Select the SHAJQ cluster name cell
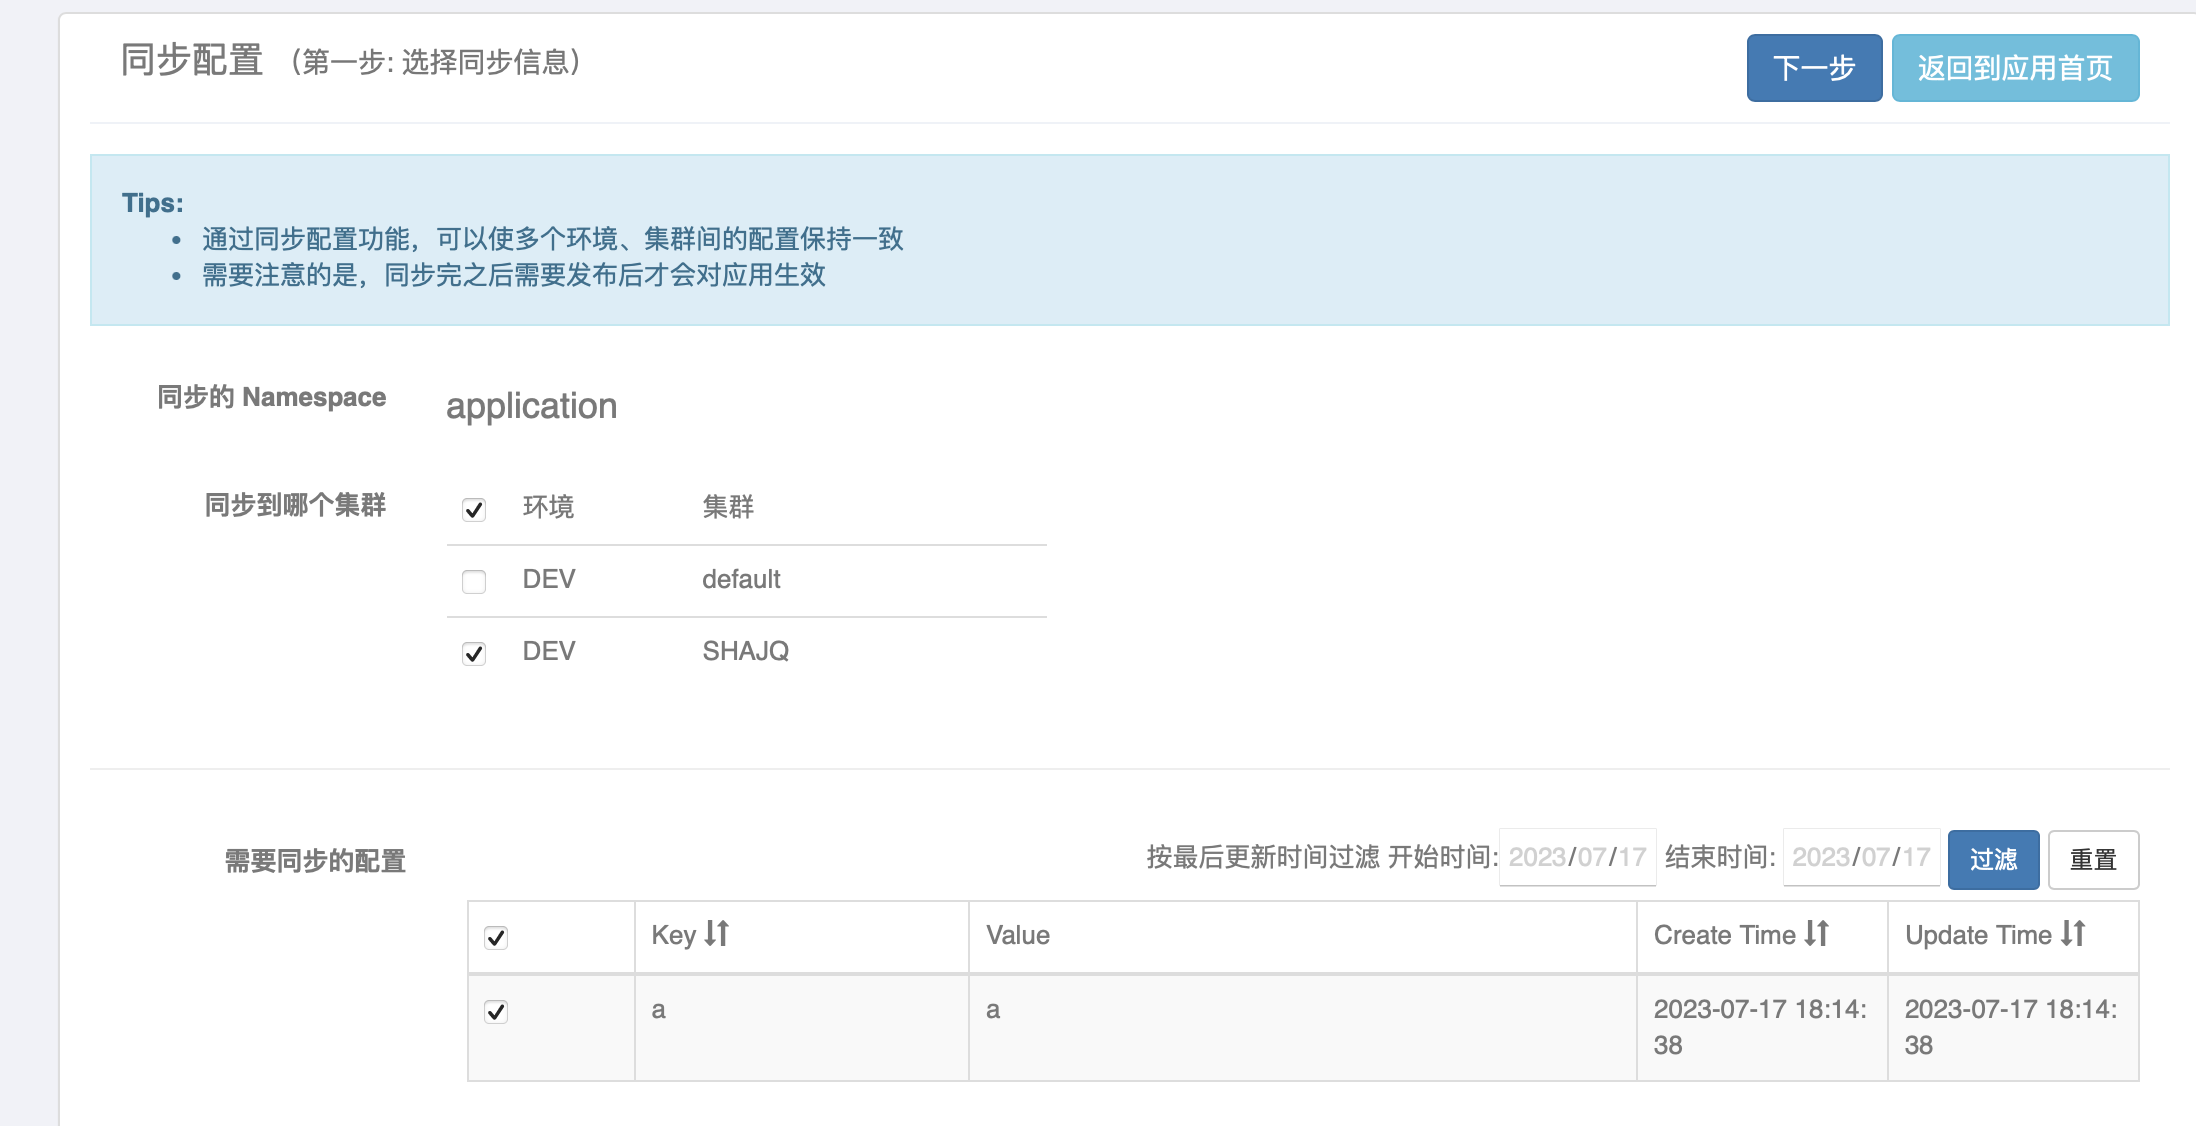 tap(745, 652)
